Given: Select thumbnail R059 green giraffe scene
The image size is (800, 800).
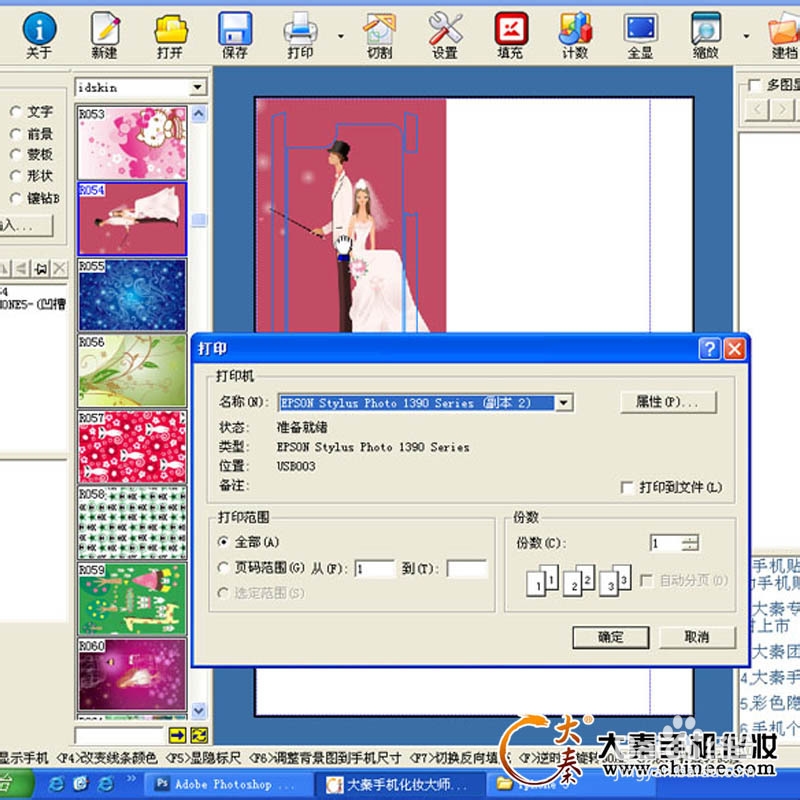Looking at the screenshot, I should coord(132,598).
